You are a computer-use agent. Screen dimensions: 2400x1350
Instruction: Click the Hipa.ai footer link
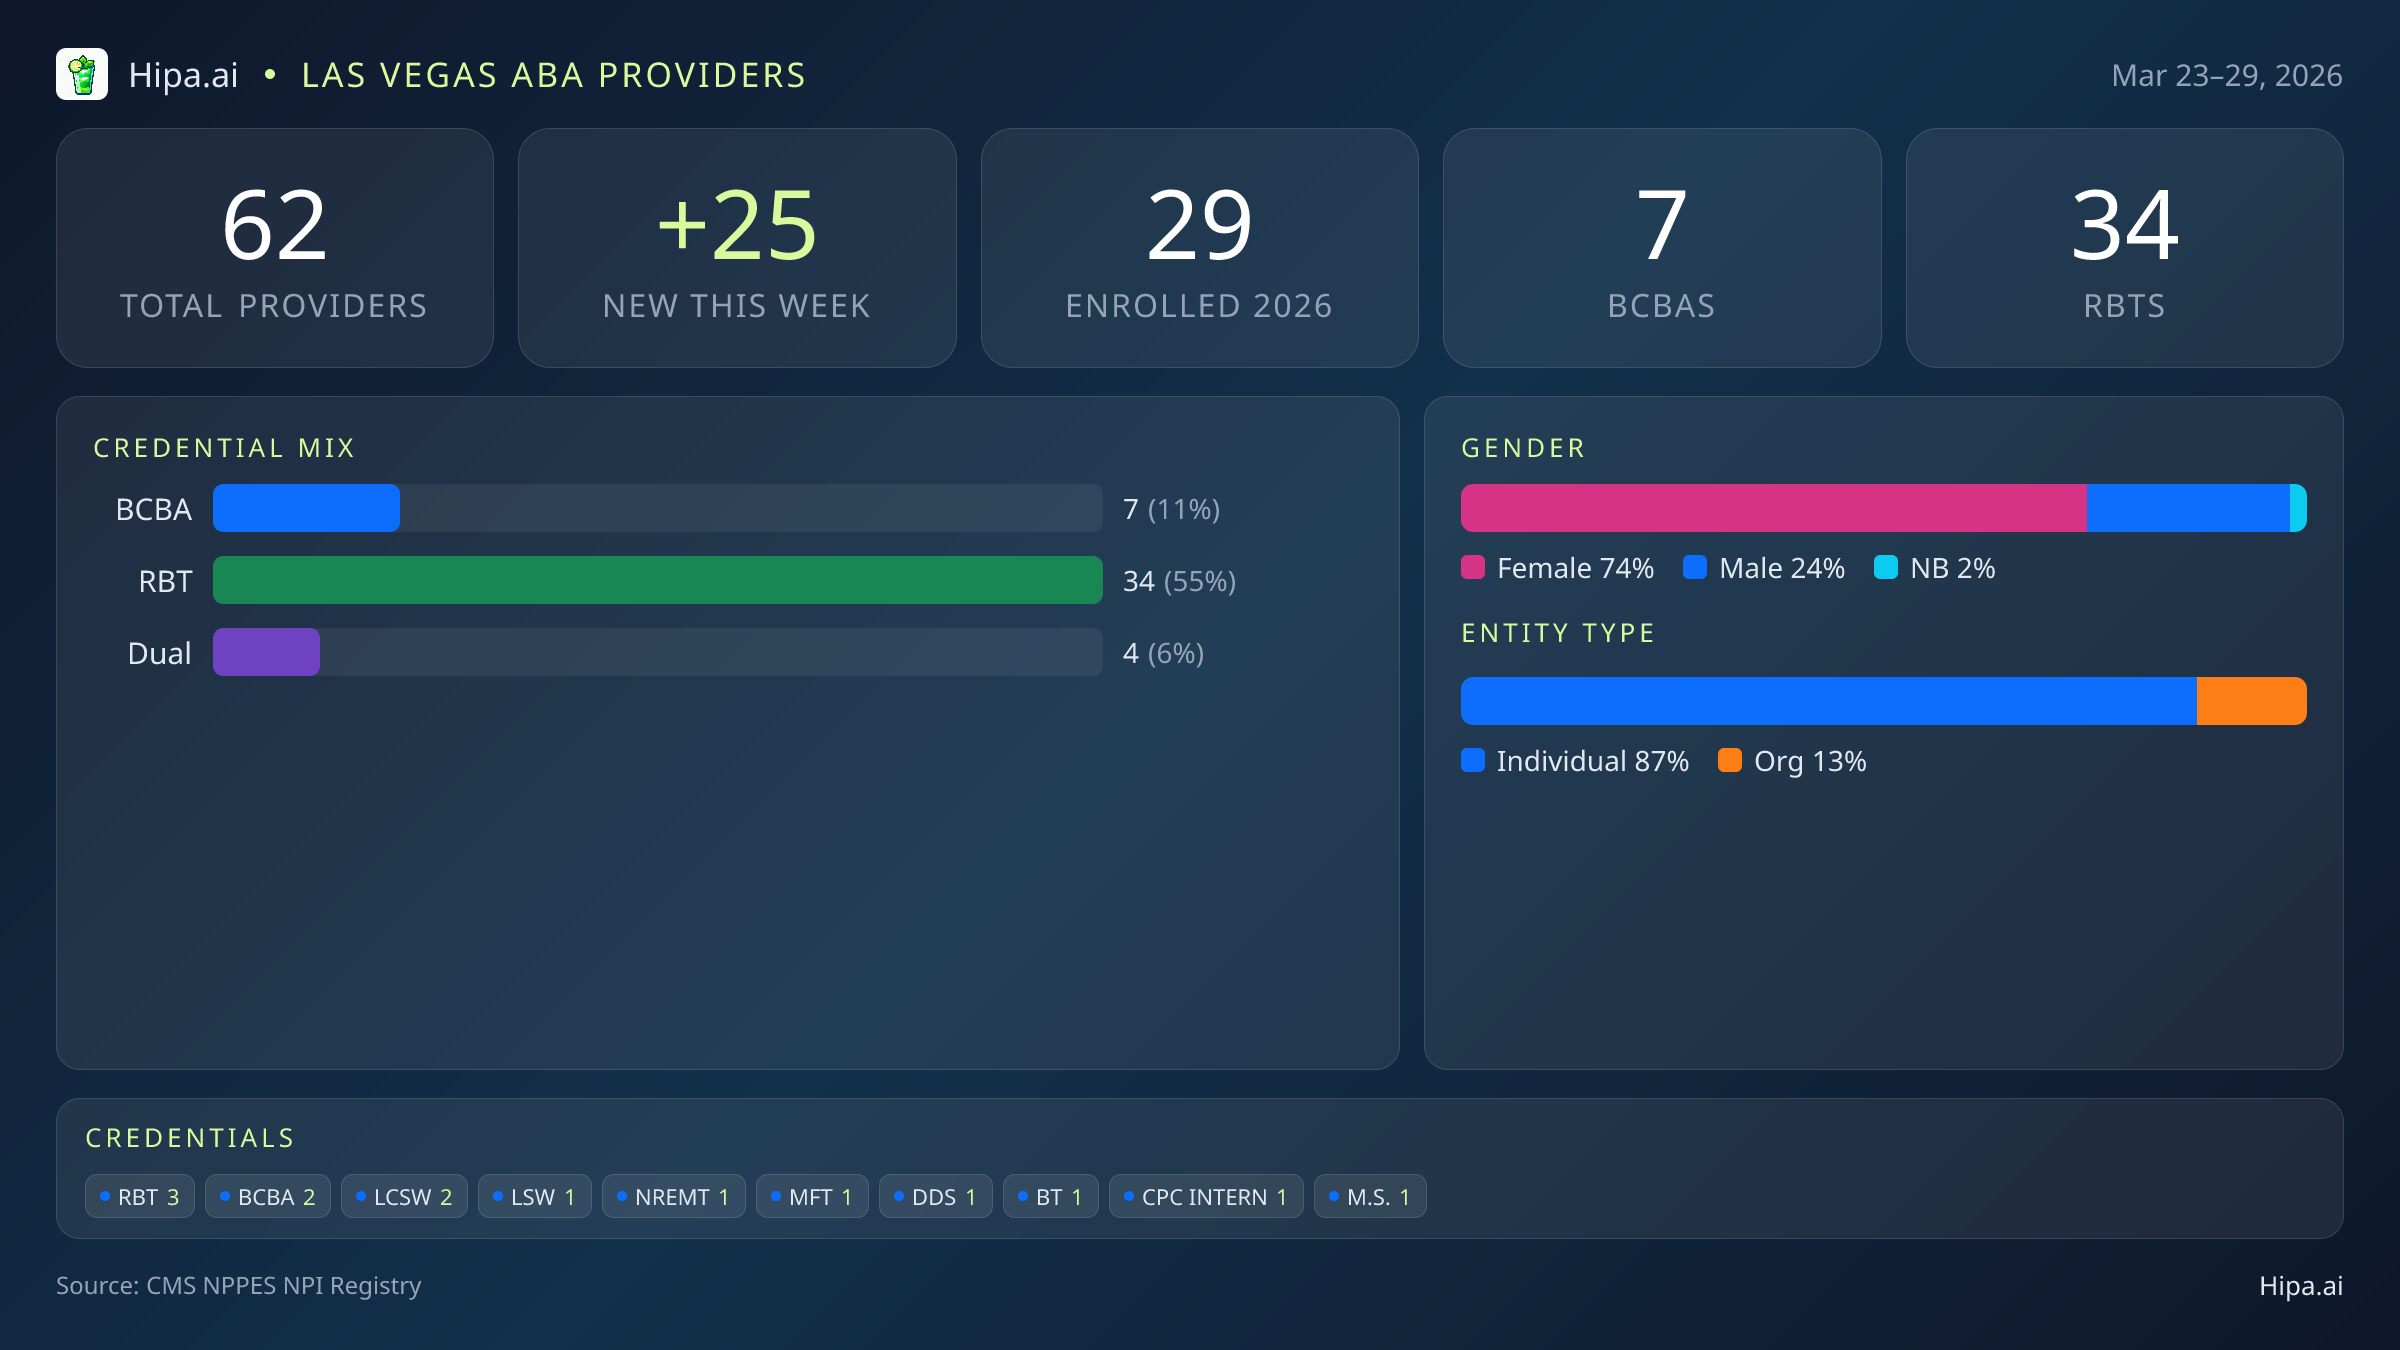click(2300, 1286)
